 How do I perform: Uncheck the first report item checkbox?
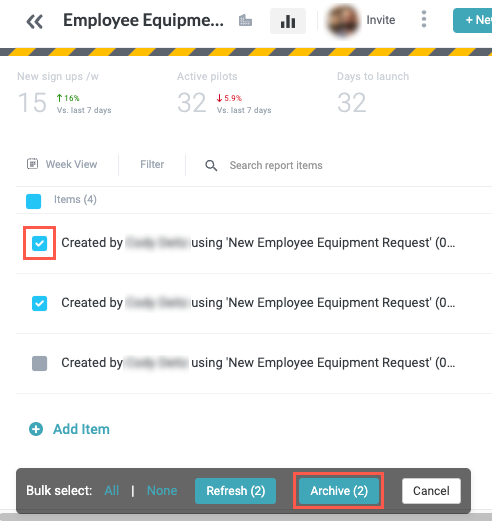point(39,243)
